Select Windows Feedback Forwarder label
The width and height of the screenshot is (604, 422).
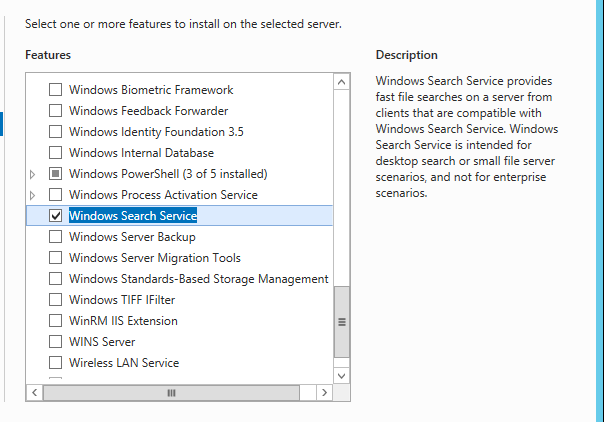pyautogui.click(x=149, y=111)
